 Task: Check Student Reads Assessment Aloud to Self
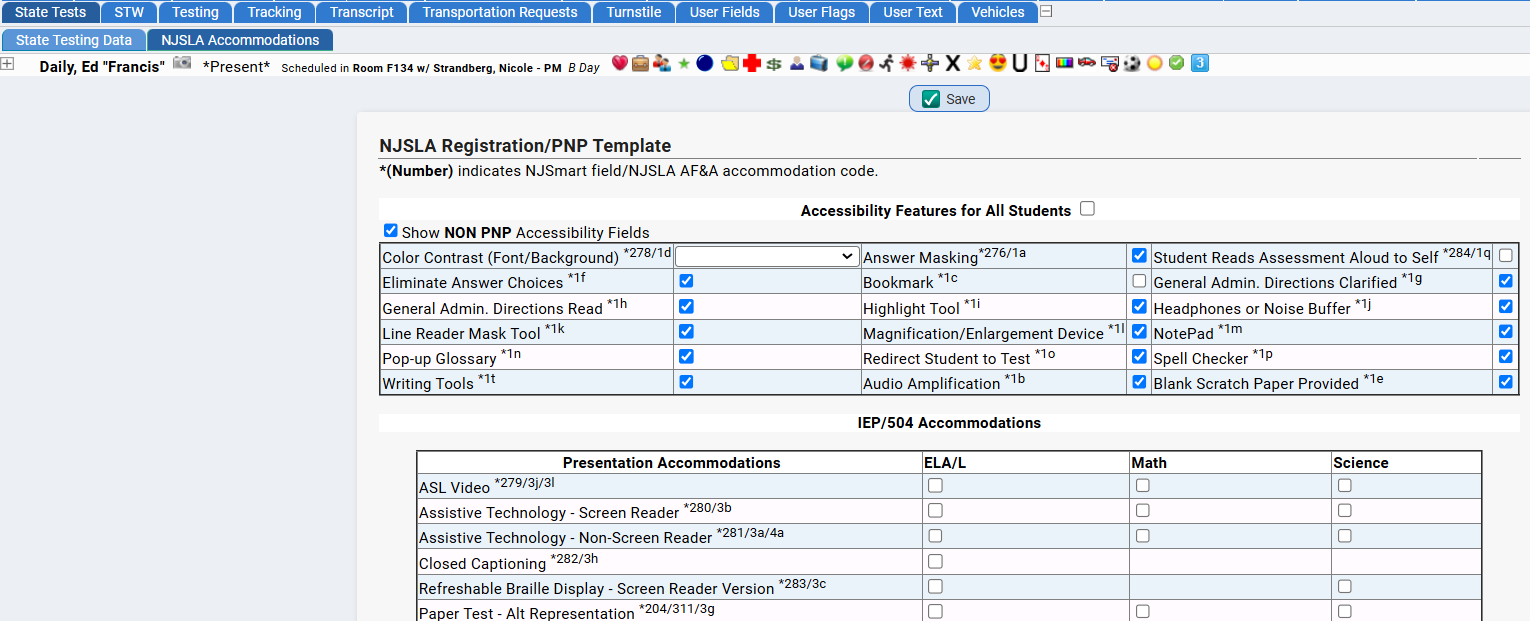1506,256
